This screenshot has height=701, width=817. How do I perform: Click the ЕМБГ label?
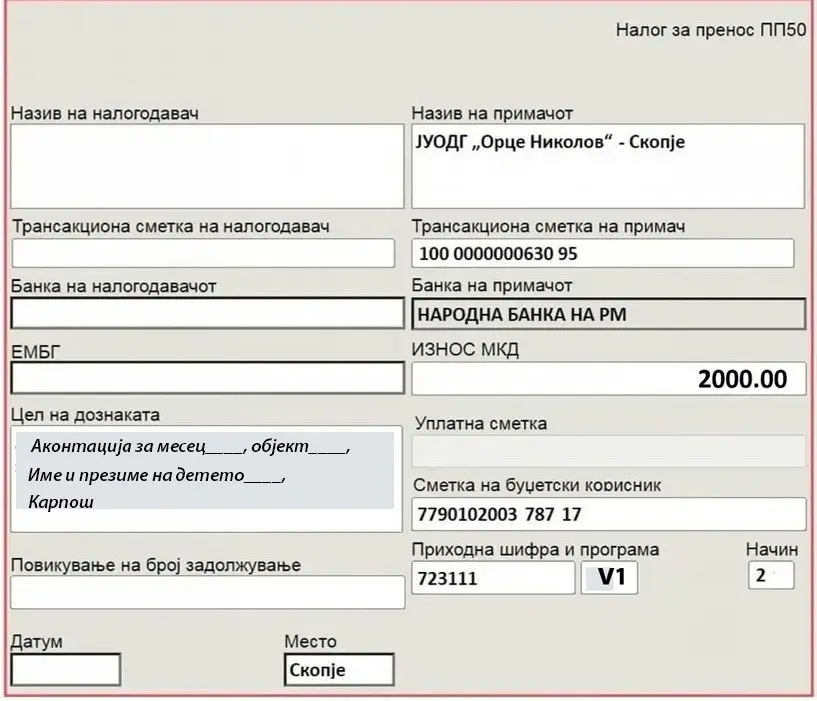click(35, 352)
